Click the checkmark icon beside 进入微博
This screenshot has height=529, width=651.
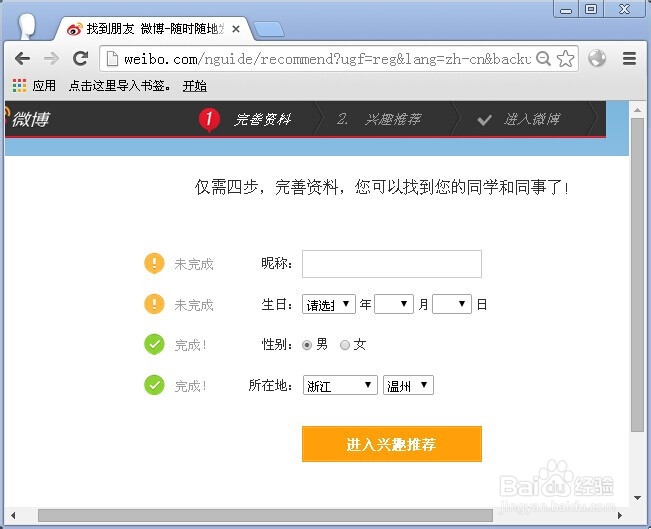pyautogui.click(x=485, y=120)
